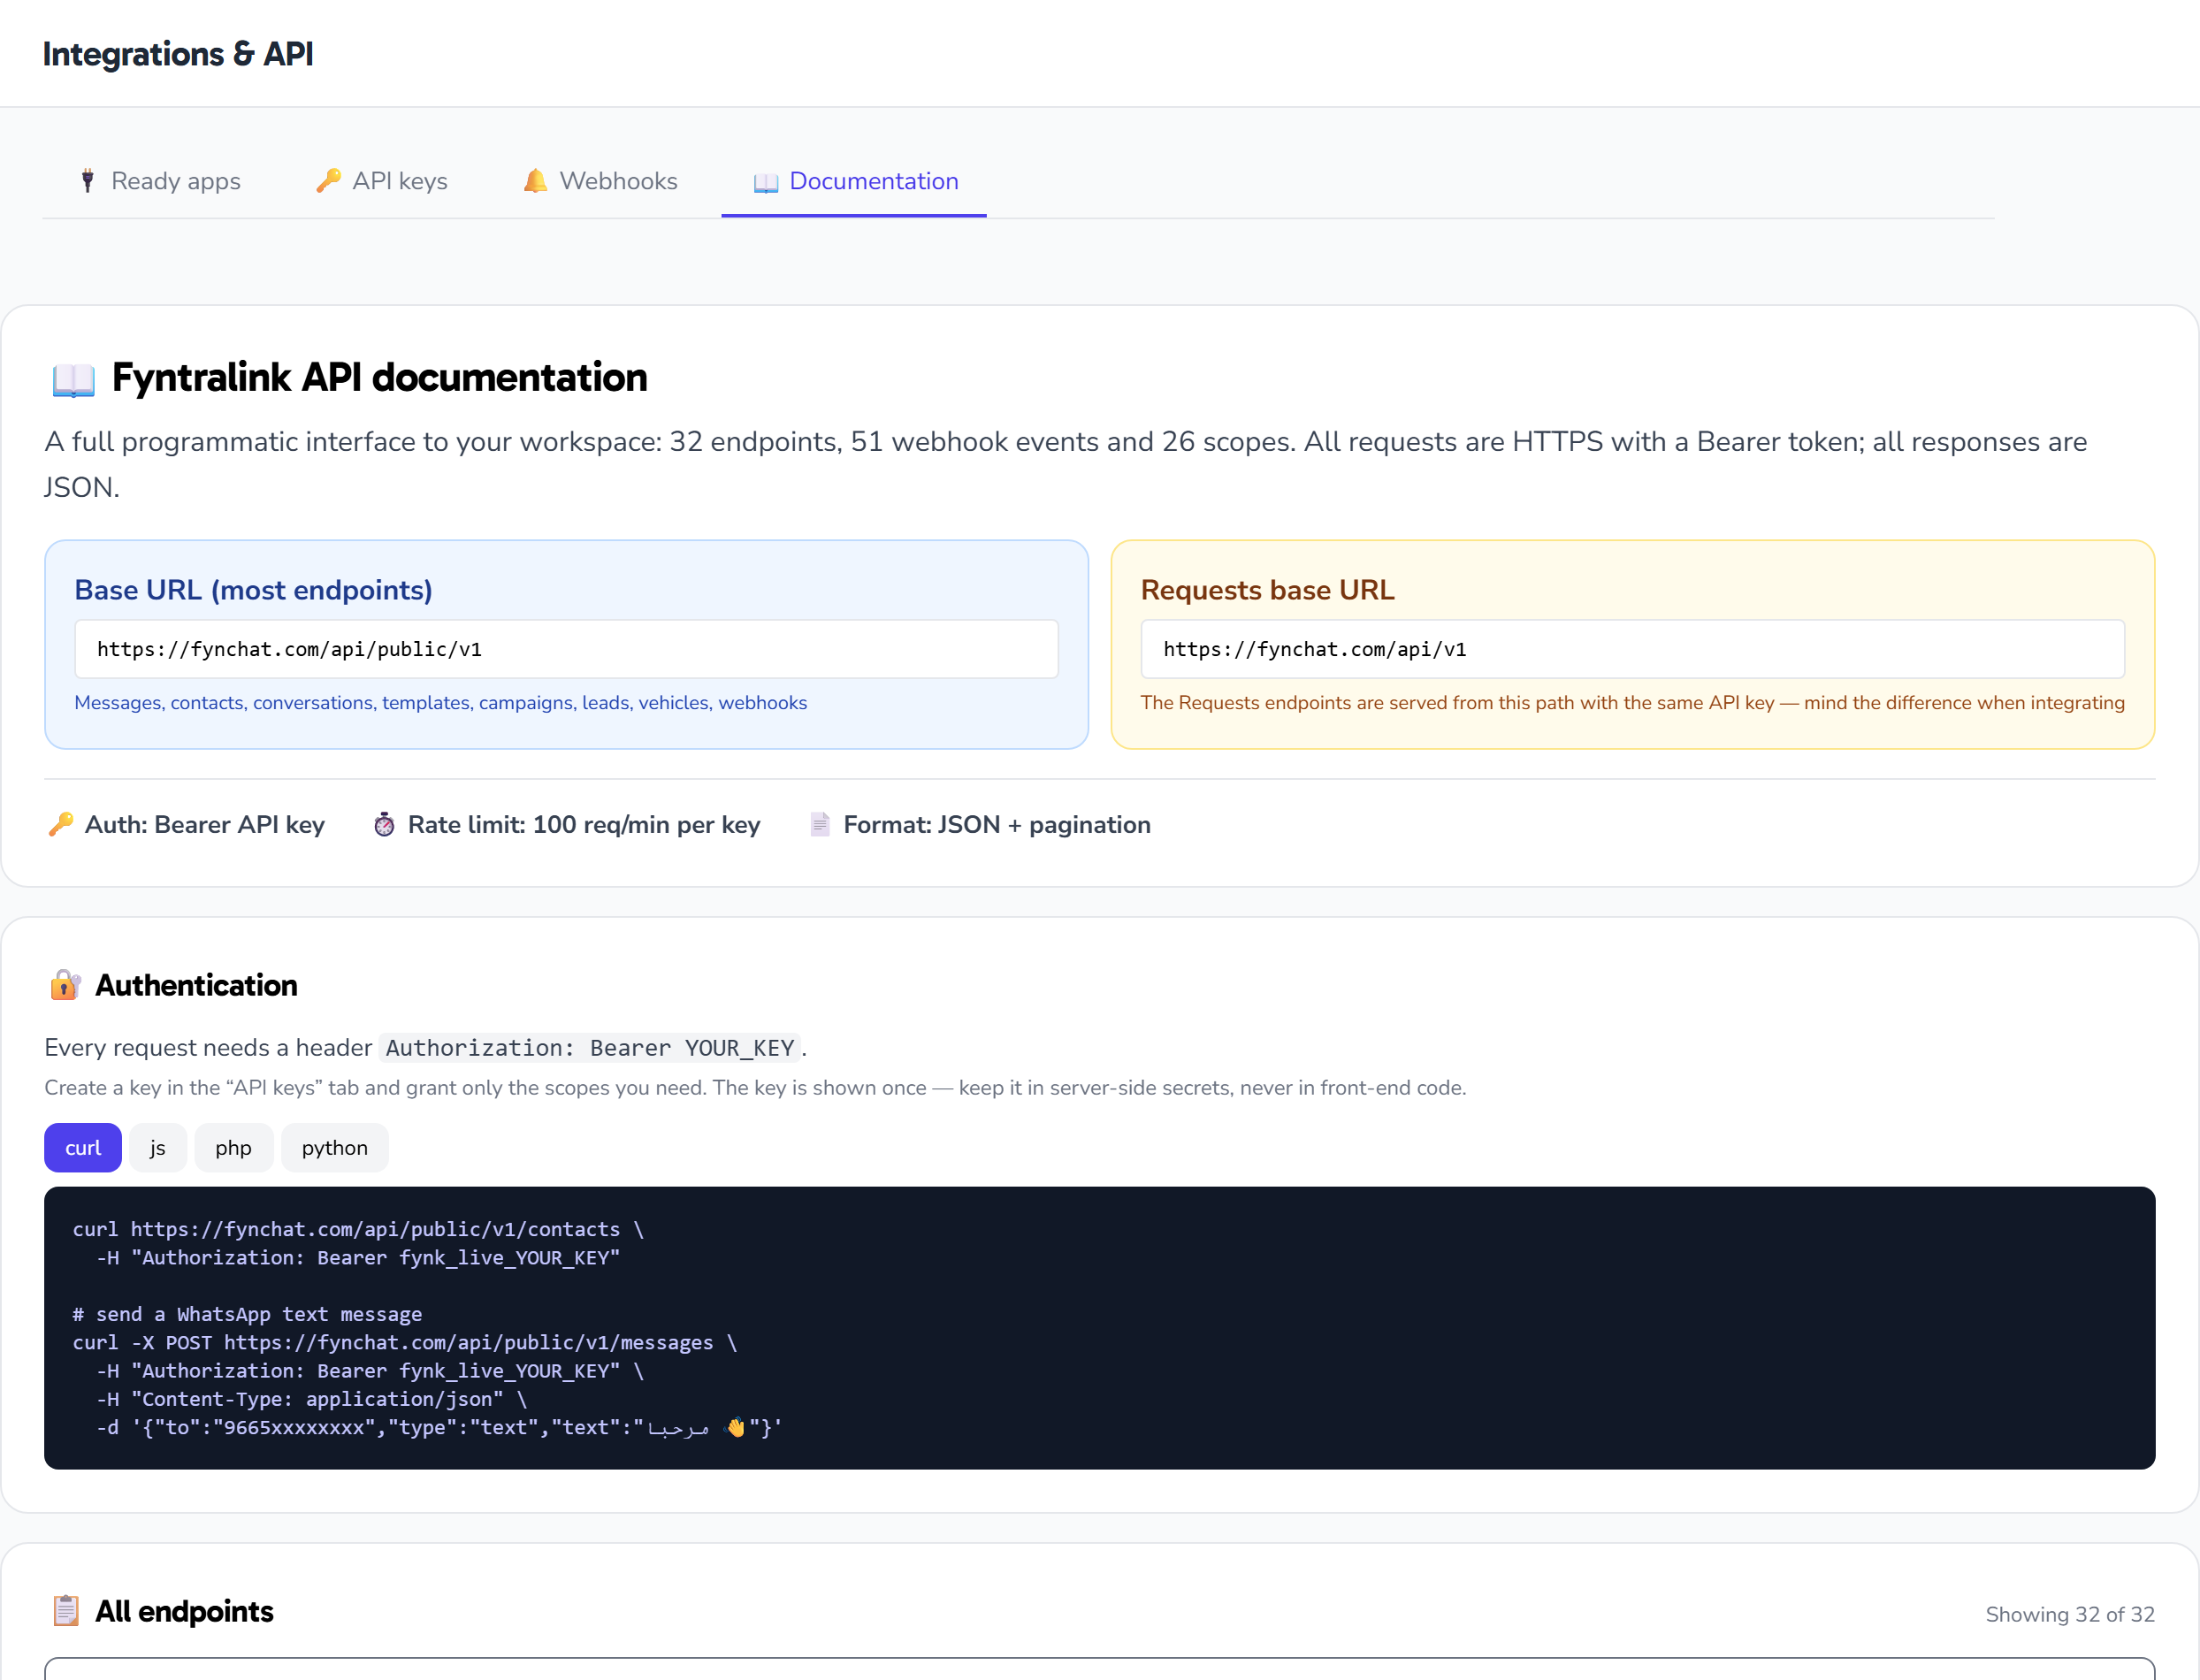Switch code sample to js
The height and width of the screenshot is (1680, 2200).
[158, 1148]
